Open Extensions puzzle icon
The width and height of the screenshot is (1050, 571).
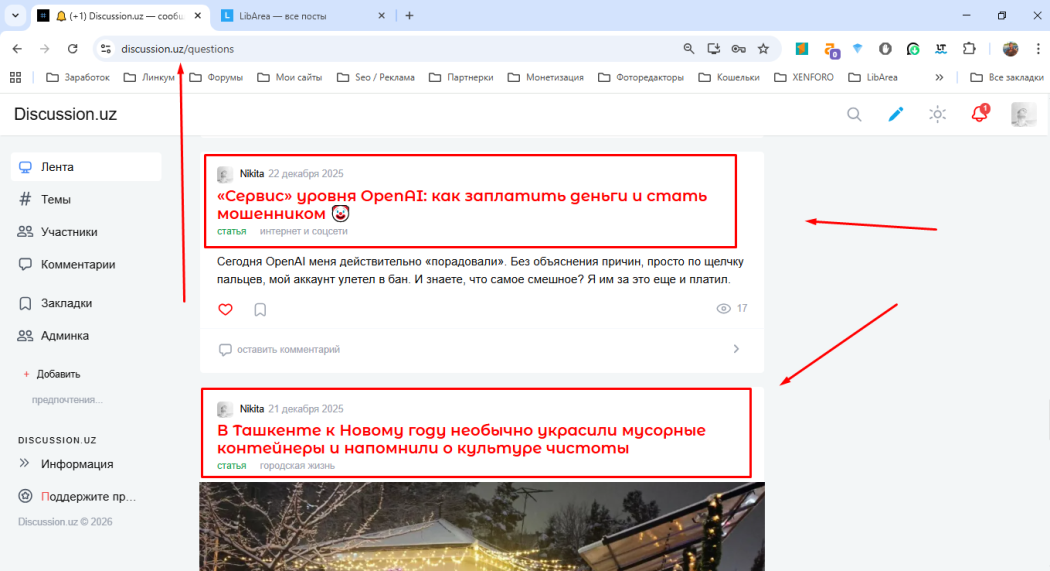coord(969,49)
